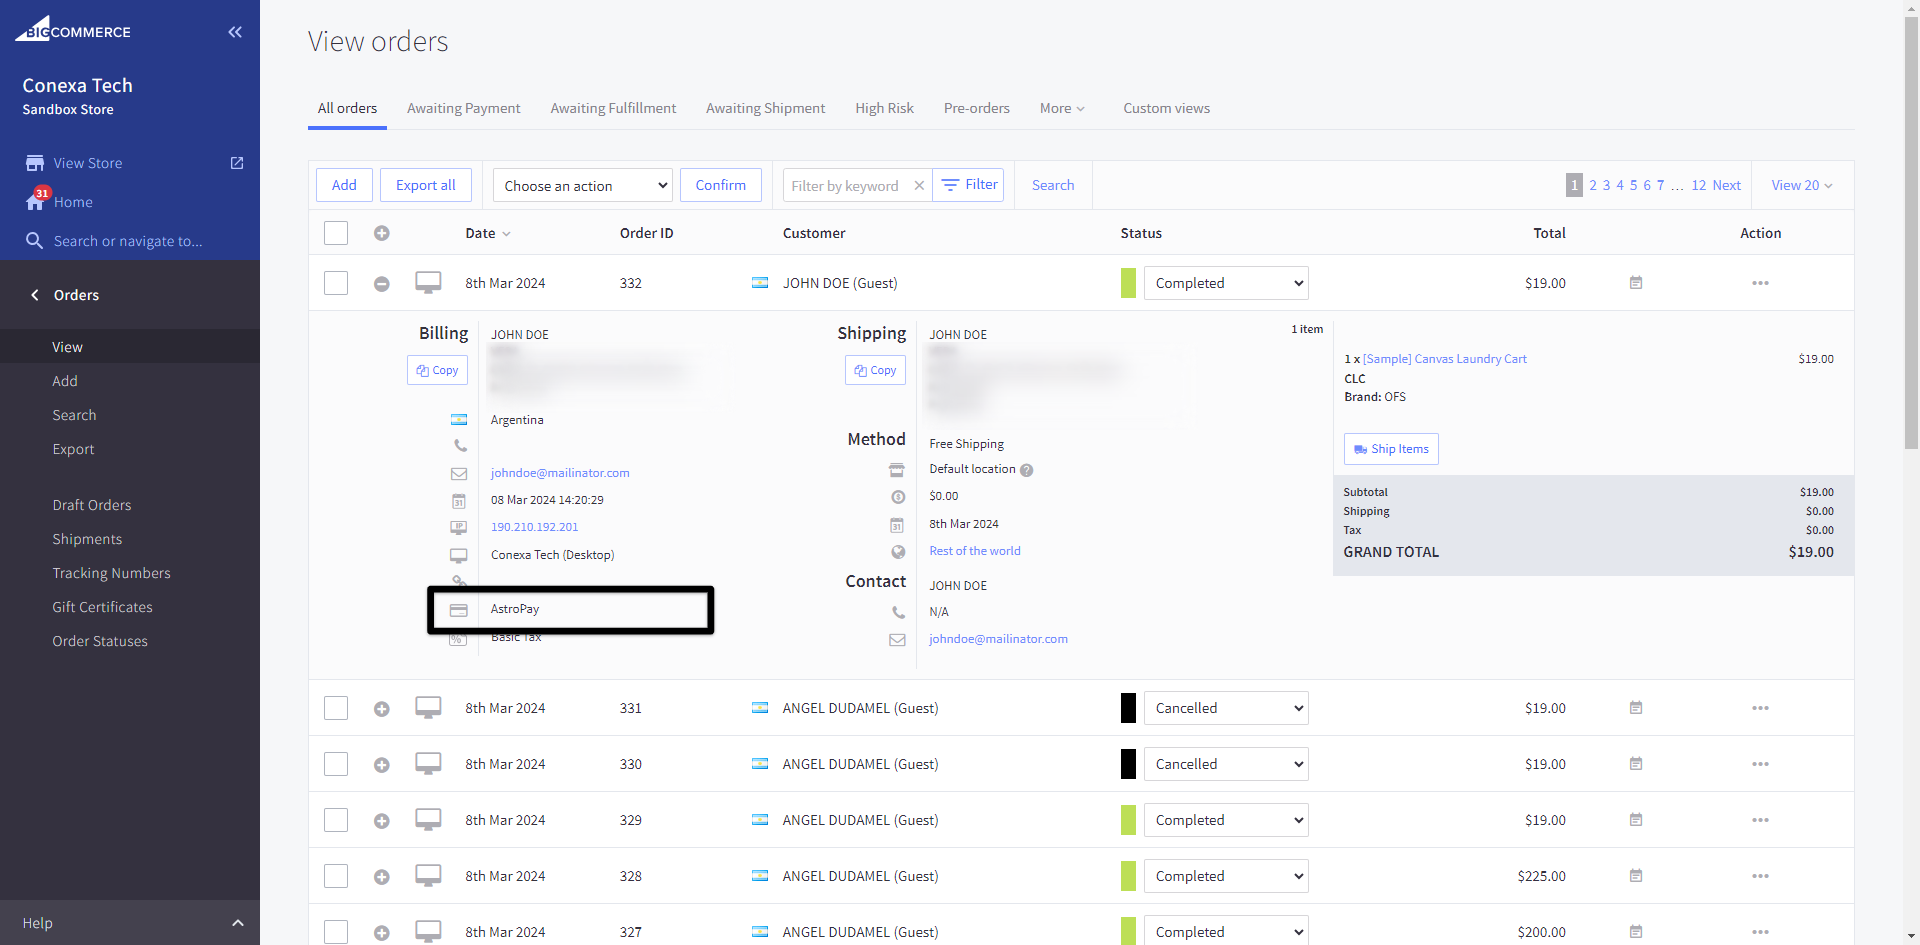The width and height of the screenshot is (1920, 945).
Task: Click desktop device icon for order 331
Action: (428, 708)
